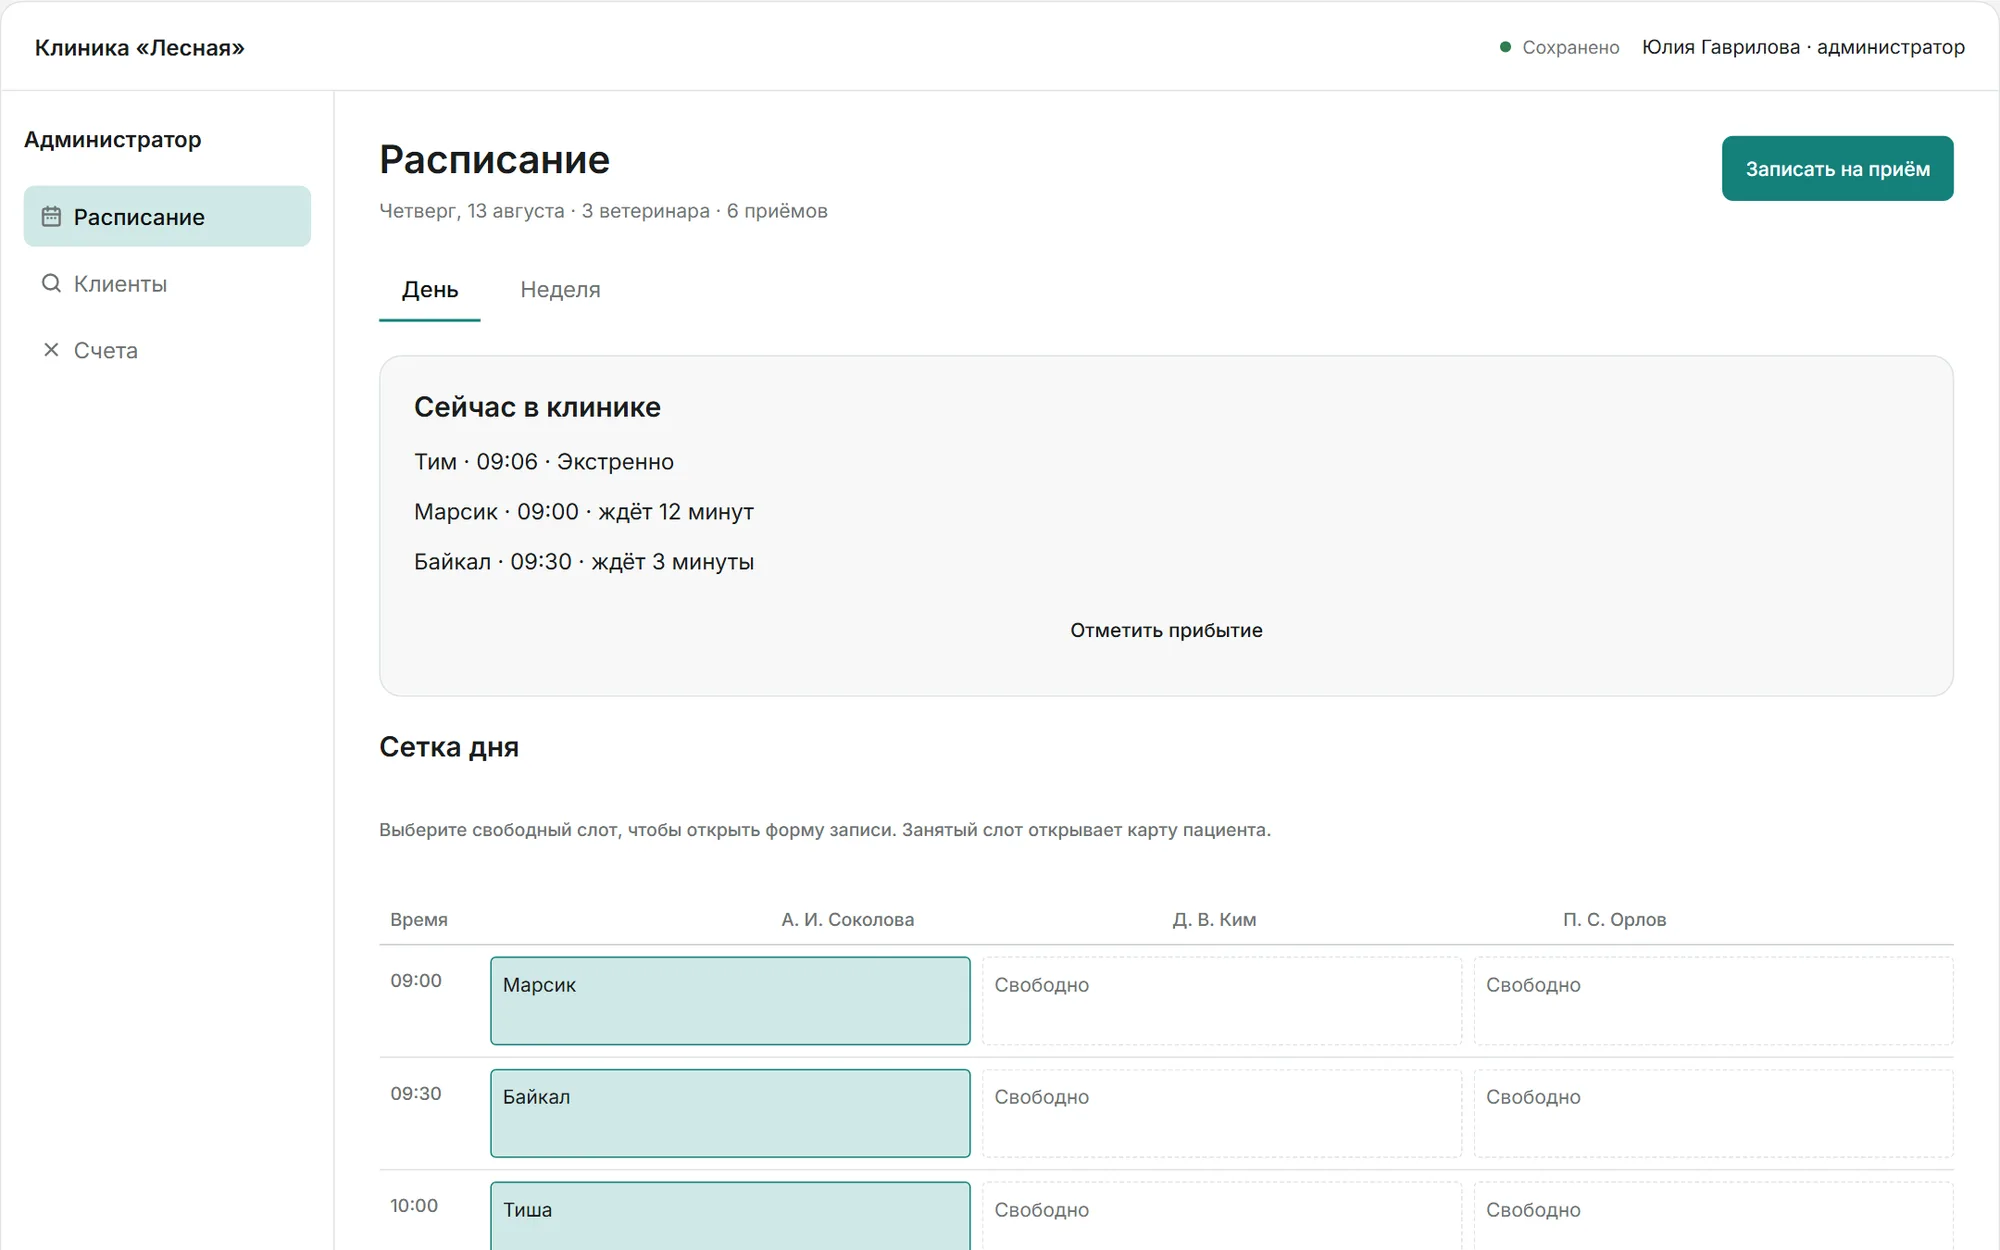Click the Байкал · 09:30 waiting entry

584,562
